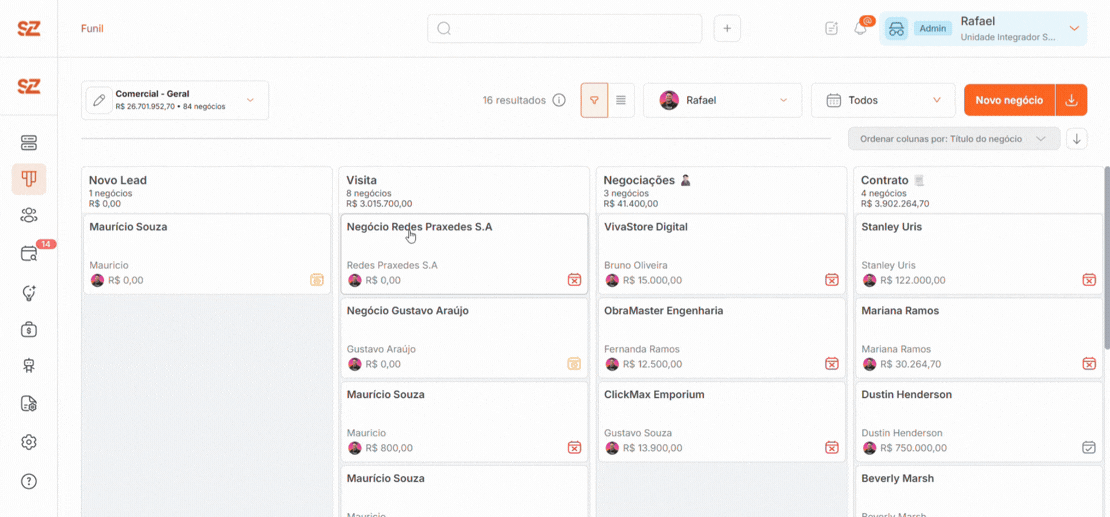Click the download icon next to Novo negócio

pos(1071,101)
